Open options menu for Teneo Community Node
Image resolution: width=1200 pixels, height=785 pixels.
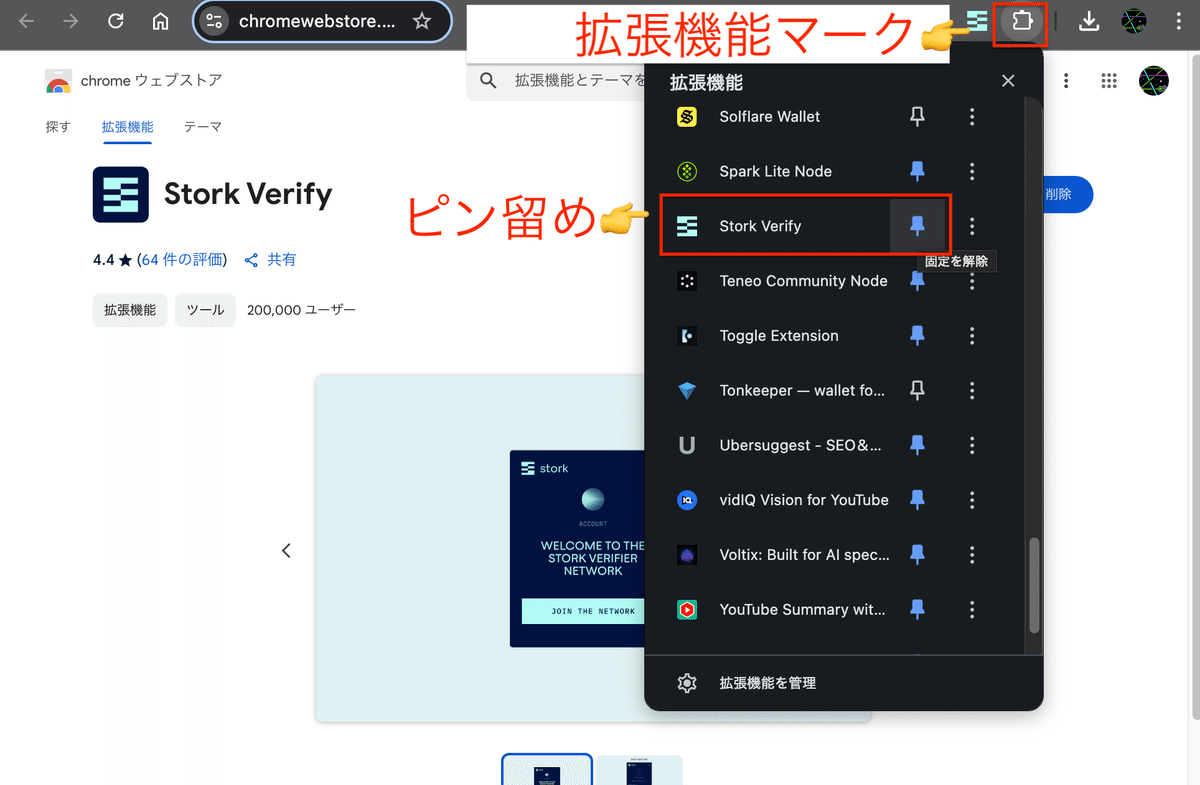(x=971, y=281)
